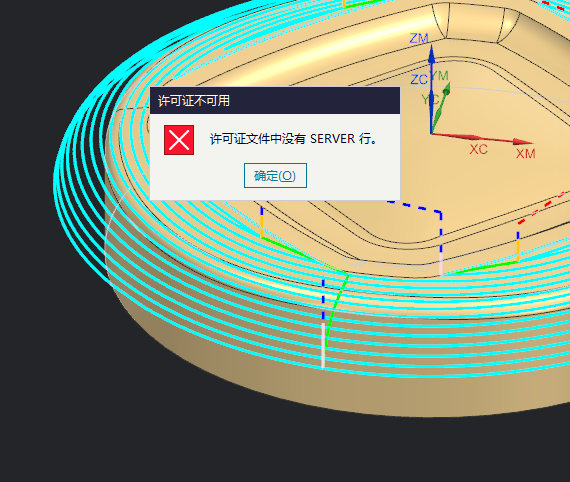Select the ZM axis label
570x482 pixels.
pos(419,38)
